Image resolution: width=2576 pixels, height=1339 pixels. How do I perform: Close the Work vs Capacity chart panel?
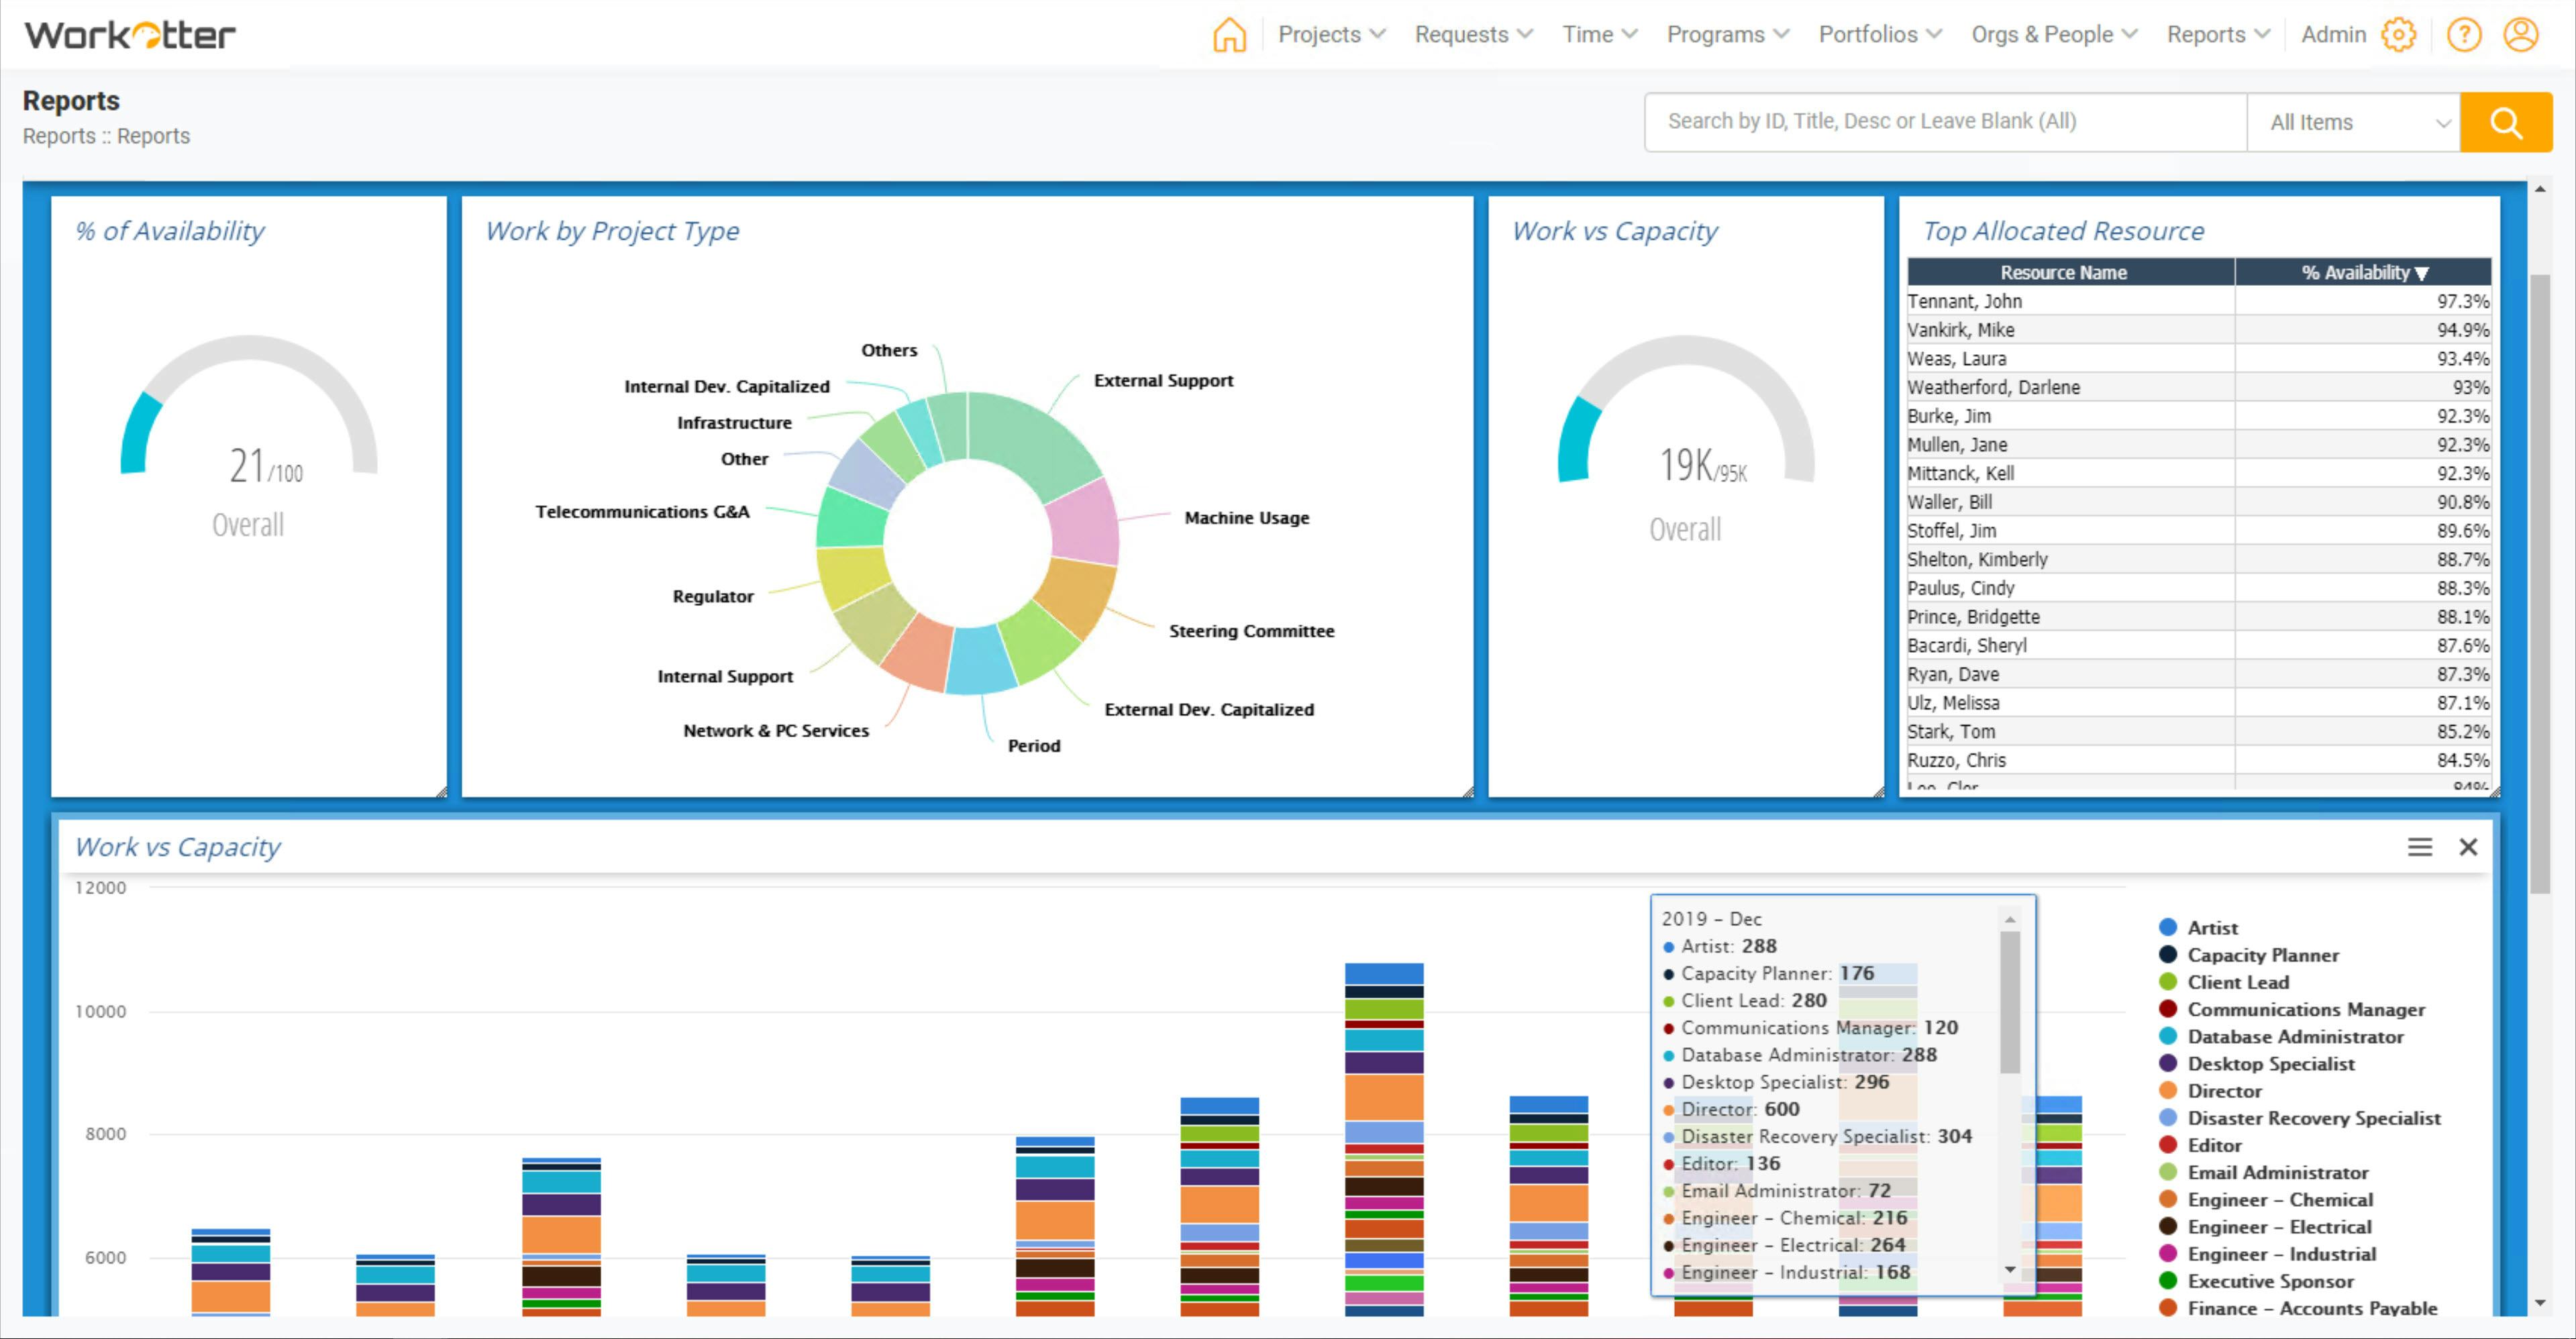(2468, 847)
